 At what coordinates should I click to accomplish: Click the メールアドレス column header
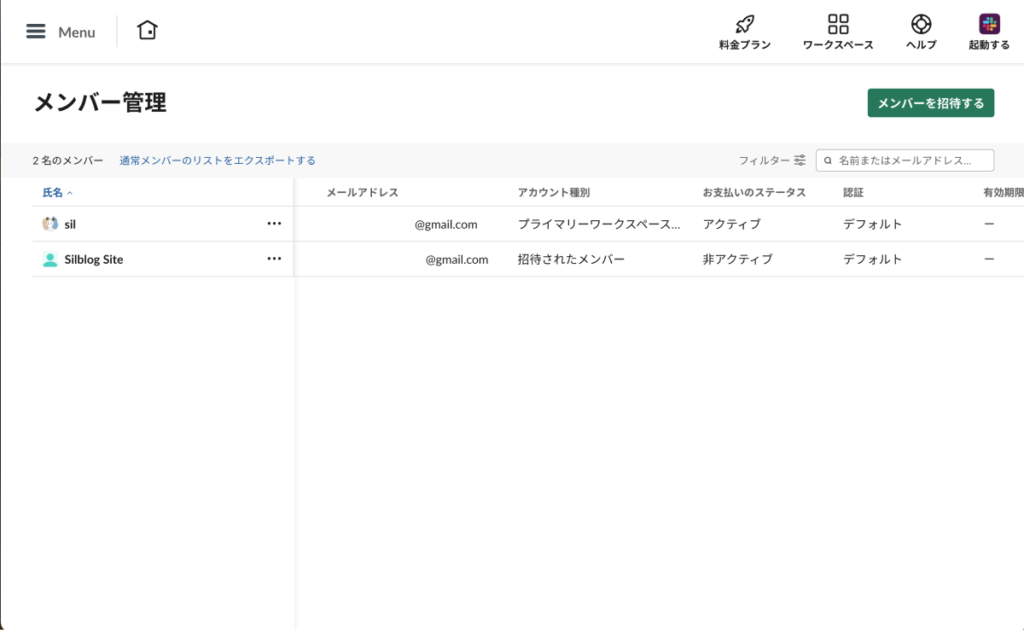pyautogui.click(x=362, y=192)
